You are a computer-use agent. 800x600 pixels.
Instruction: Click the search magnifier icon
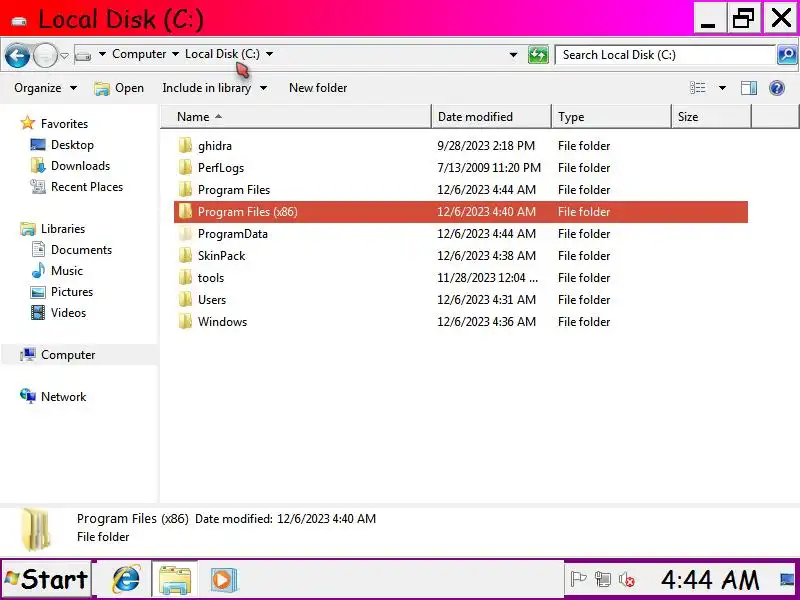point(787,55)
